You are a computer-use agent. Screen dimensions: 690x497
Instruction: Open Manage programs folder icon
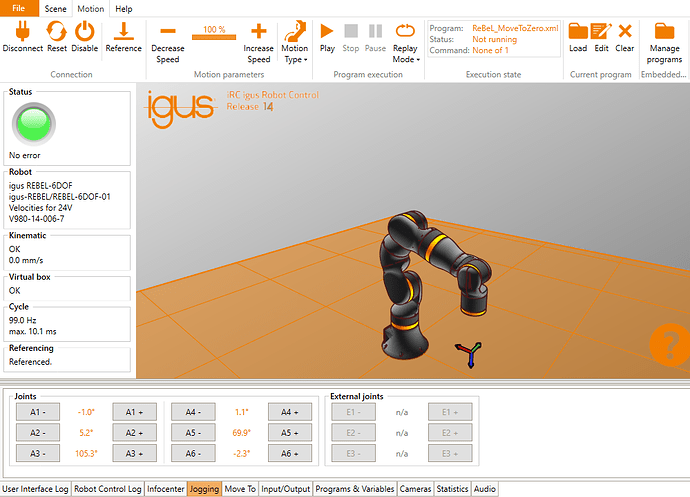pyautogui.click(x=664, y=31)
